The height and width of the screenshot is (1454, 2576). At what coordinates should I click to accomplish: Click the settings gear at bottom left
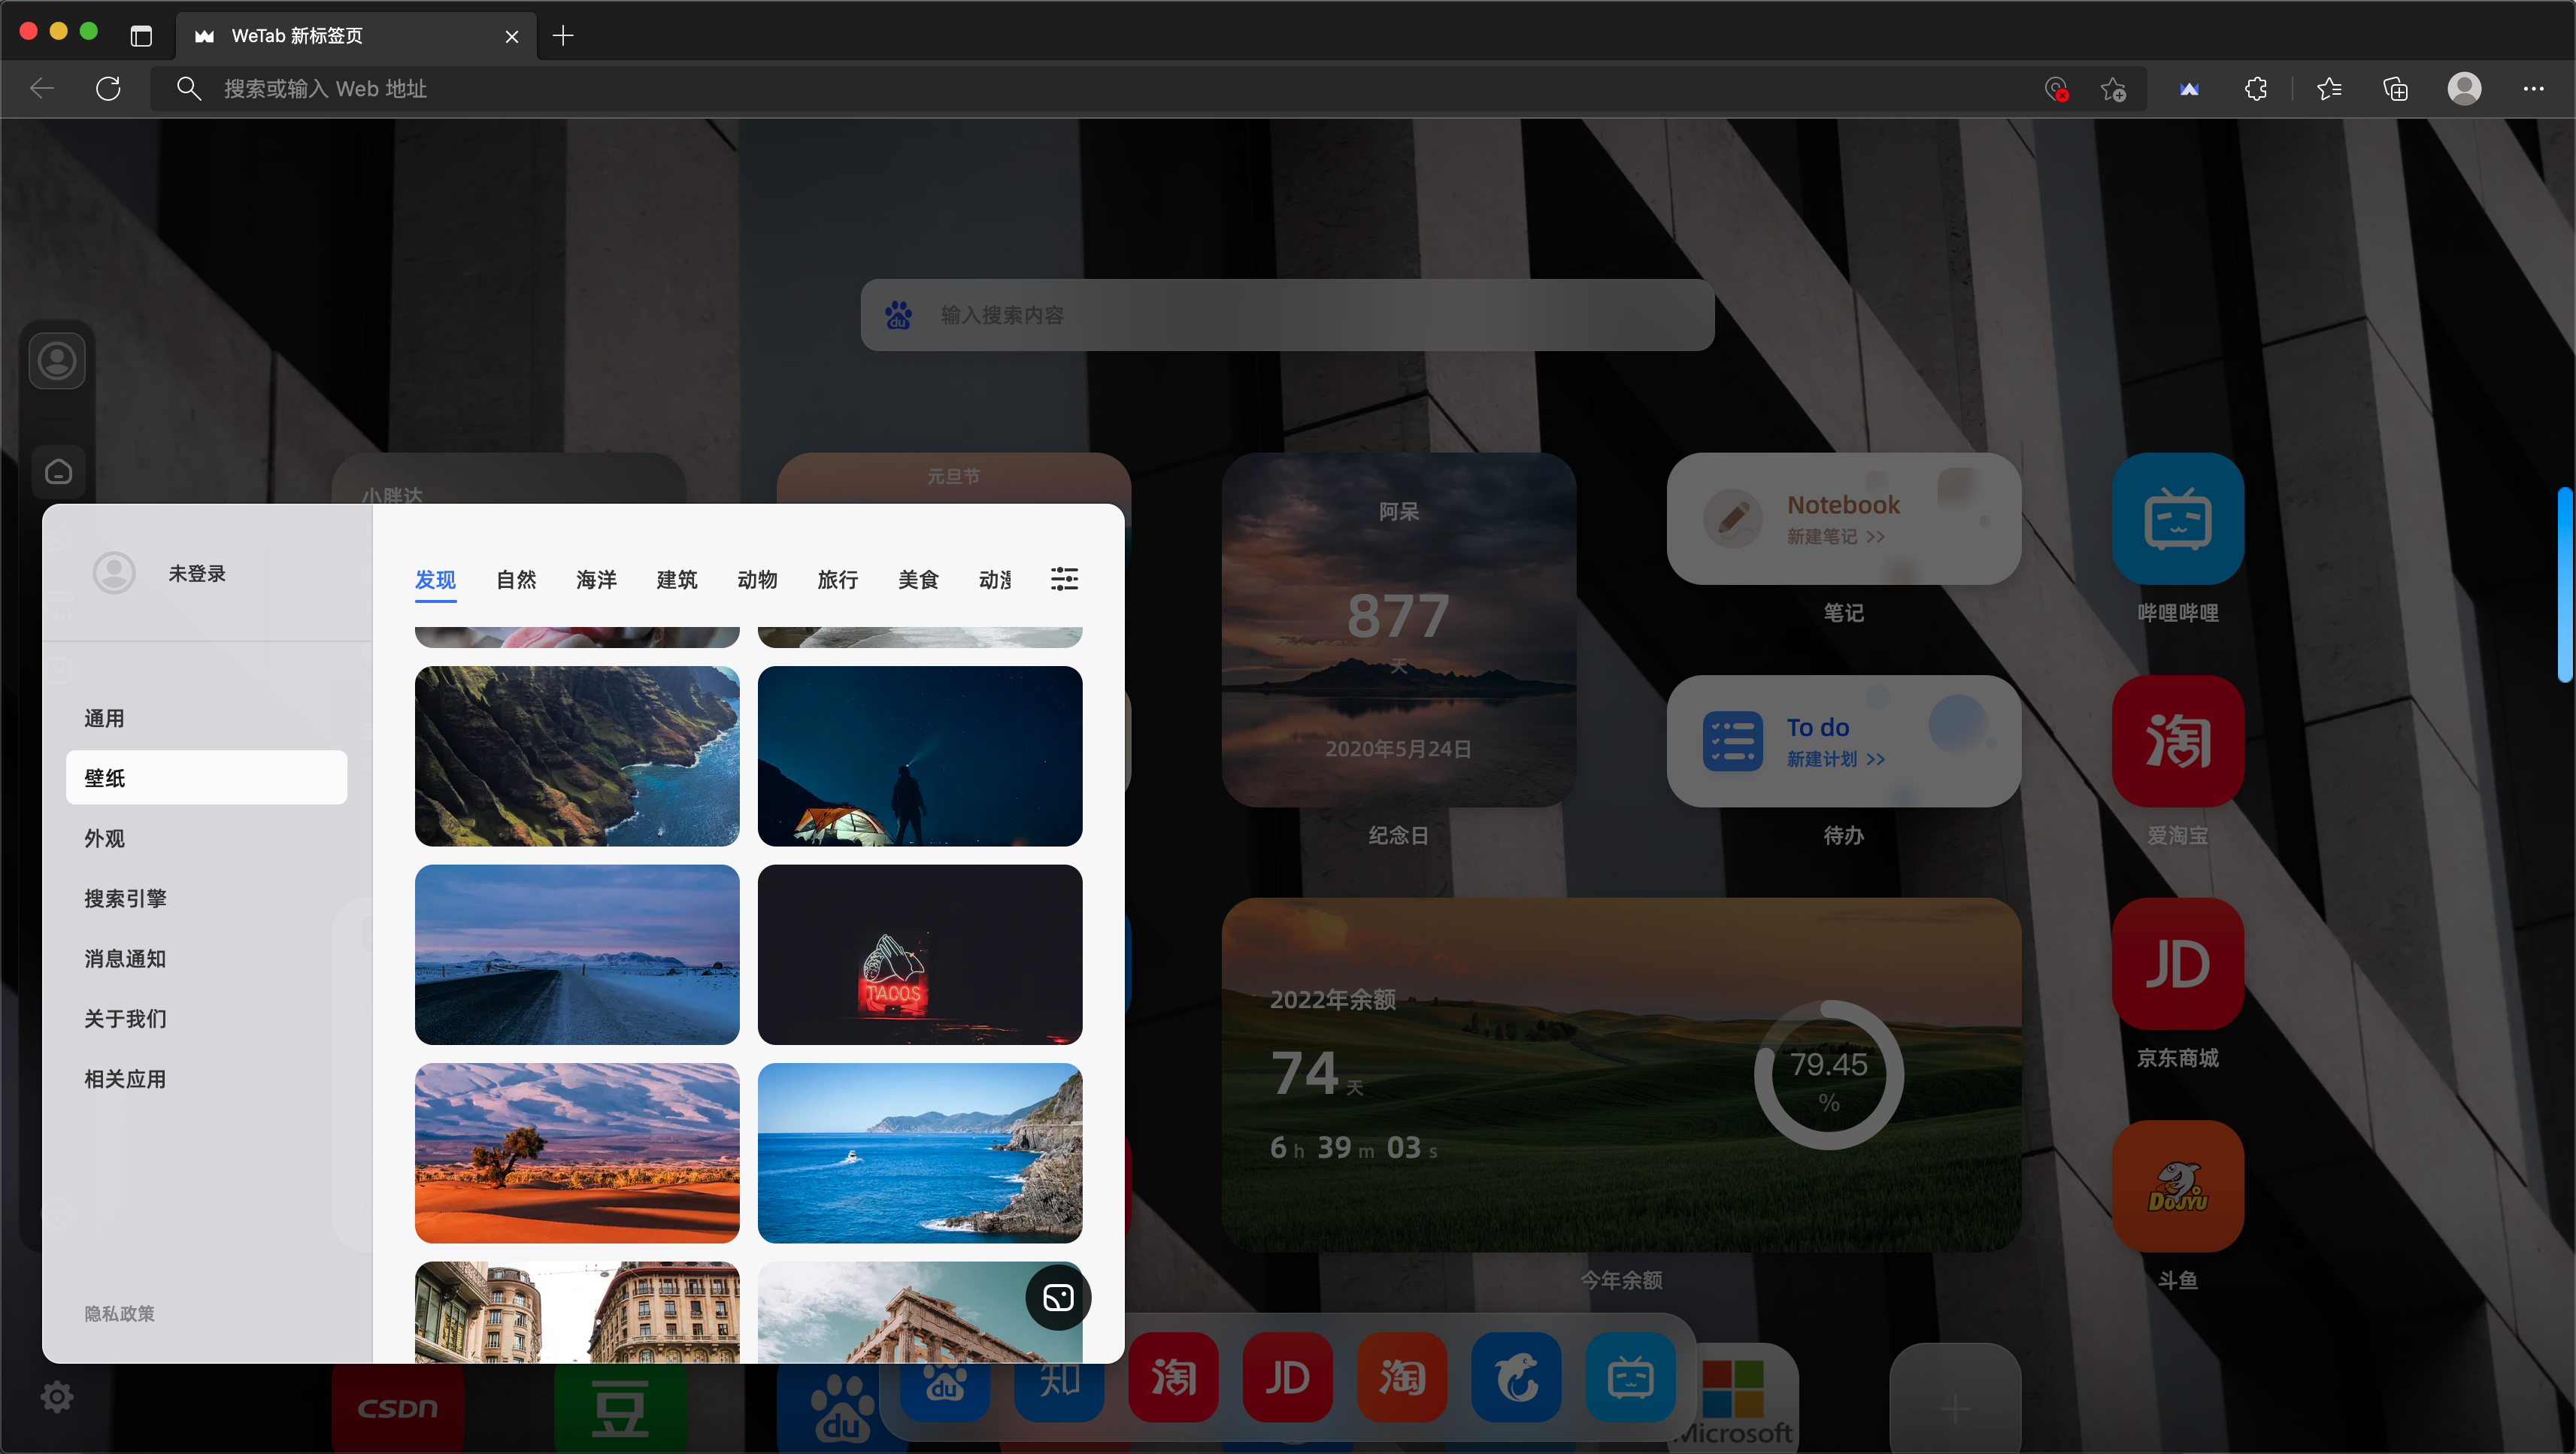57,1397
